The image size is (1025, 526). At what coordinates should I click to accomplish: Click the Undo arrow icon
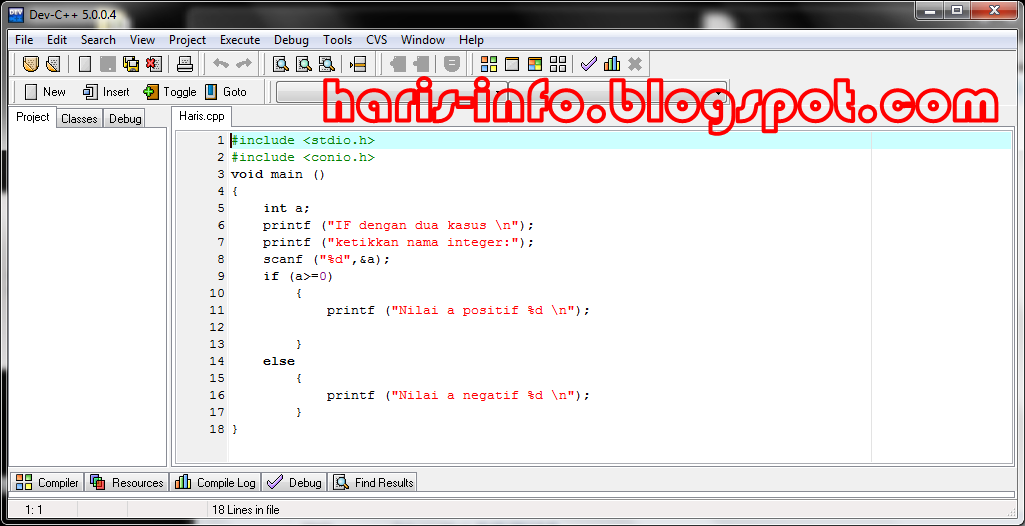coord(221,64)
